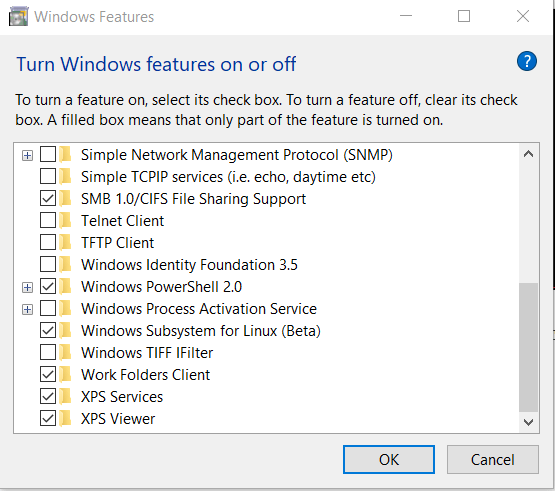This screenshot has width=555, height=491.
Task: Click the feature list scrollbar thumb
Action: pos(528,347)
